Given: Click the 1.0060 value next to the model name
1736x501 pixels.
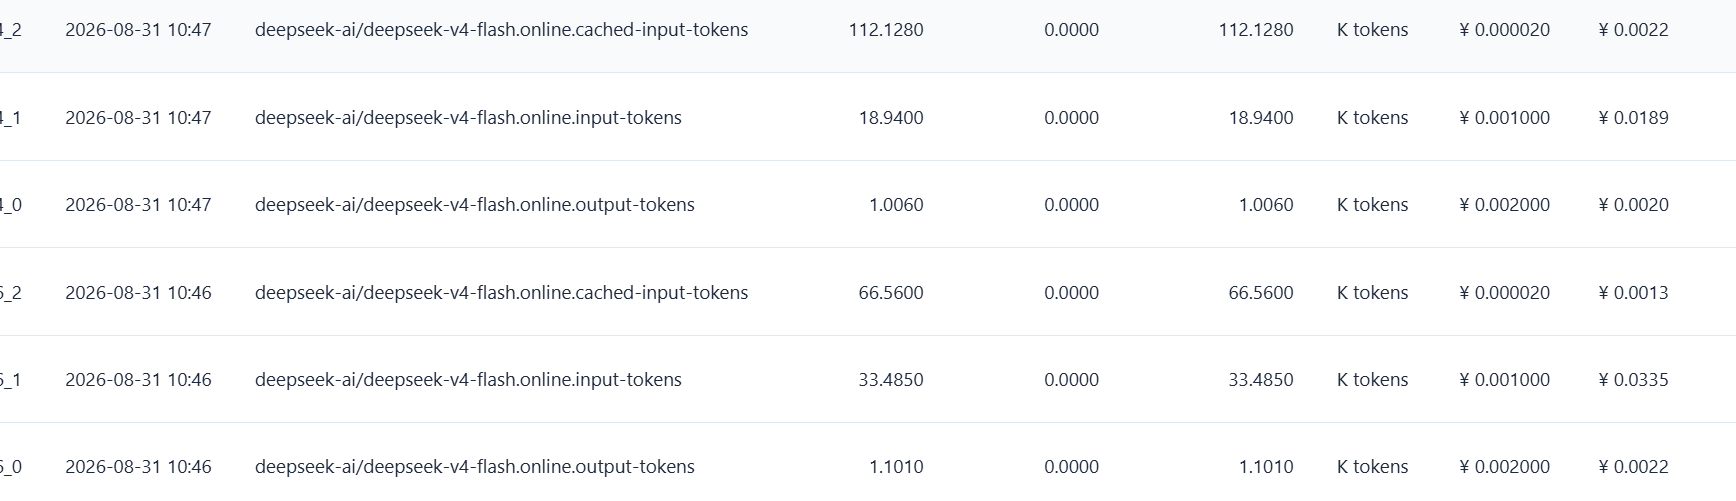Looking at the screenshot, I should [x=896, y=205].
